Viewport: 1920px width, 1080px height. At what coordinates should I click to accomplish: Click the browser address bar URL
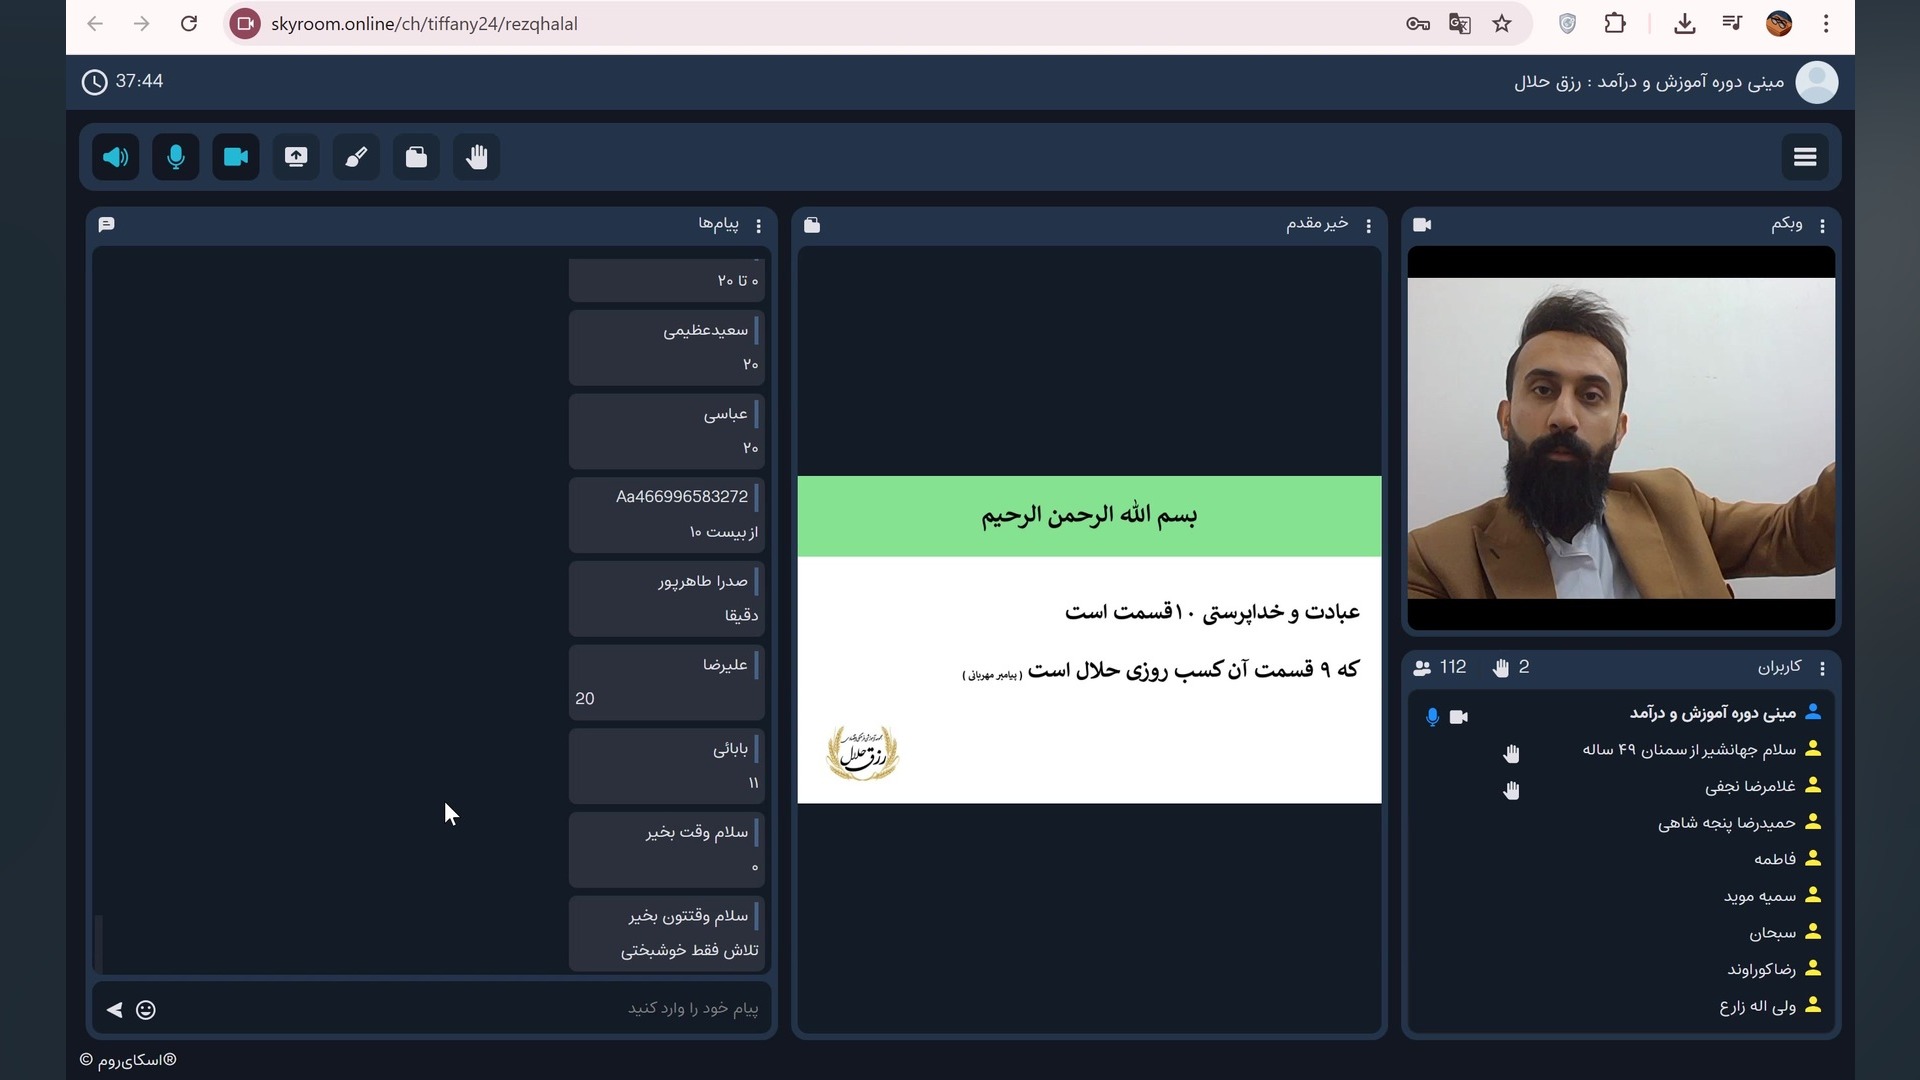click(x=424, y=24)
